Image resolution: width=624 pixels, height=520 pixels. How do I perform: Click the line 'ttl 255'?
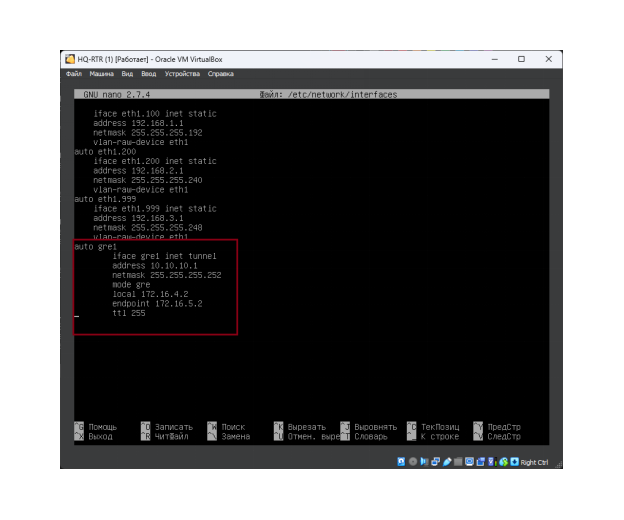(x=129, y=314)
